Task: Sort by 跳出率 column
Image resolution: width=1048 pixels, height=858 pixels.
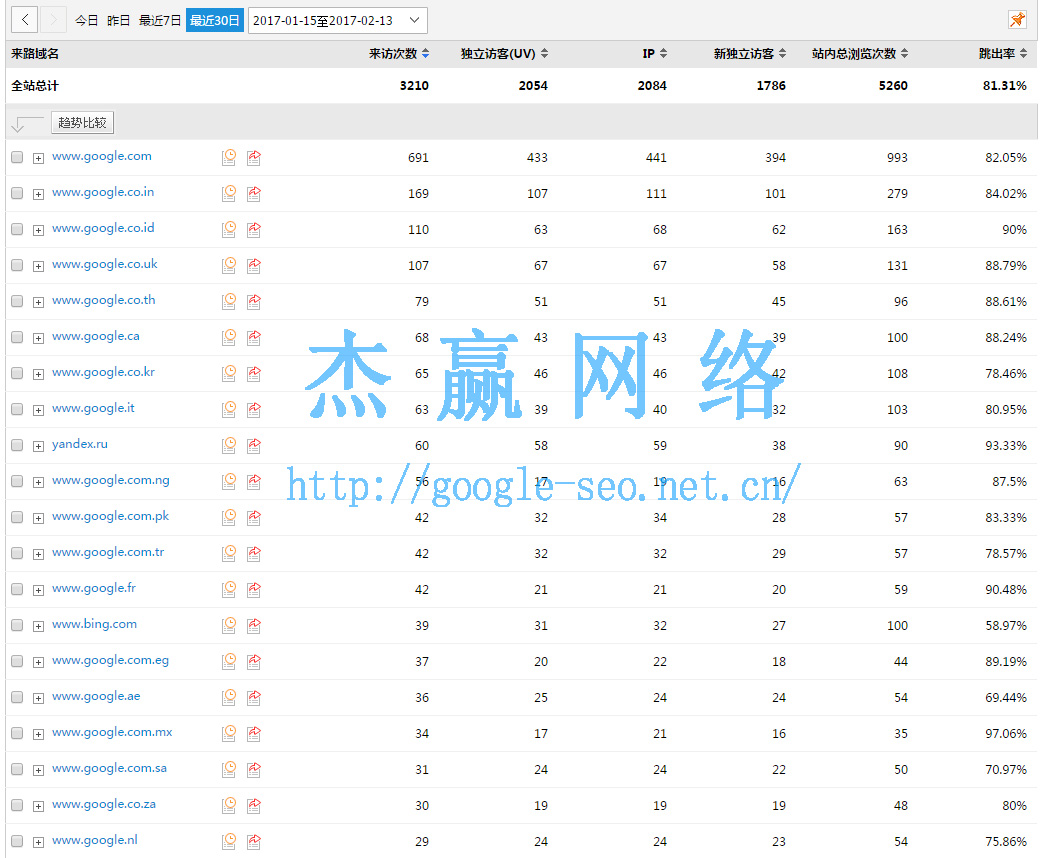Action: (x=1003, y=53)
